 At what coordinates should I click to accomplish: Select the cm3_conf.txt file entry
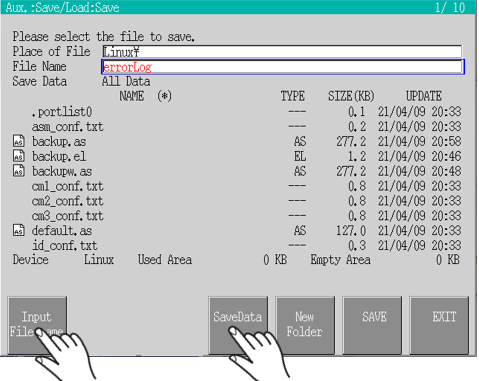pos(237,216)
